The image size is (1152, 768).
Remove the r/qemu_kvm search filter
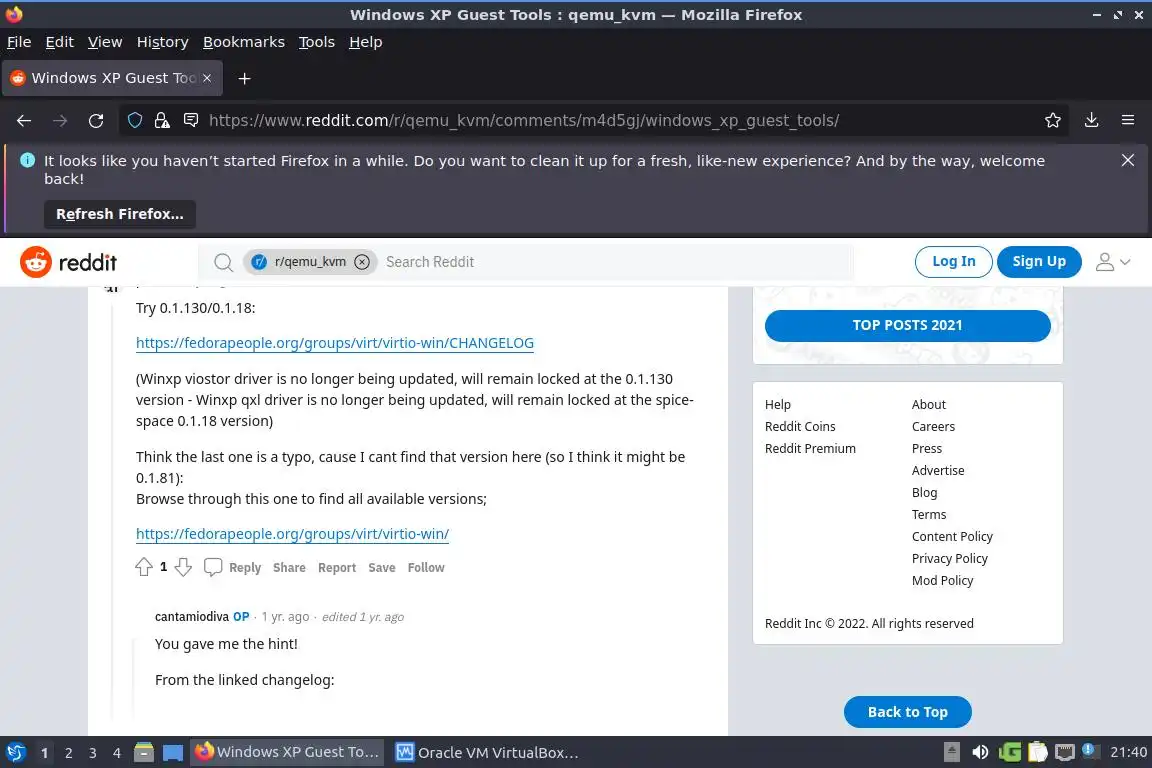click(x=361, y=262)
